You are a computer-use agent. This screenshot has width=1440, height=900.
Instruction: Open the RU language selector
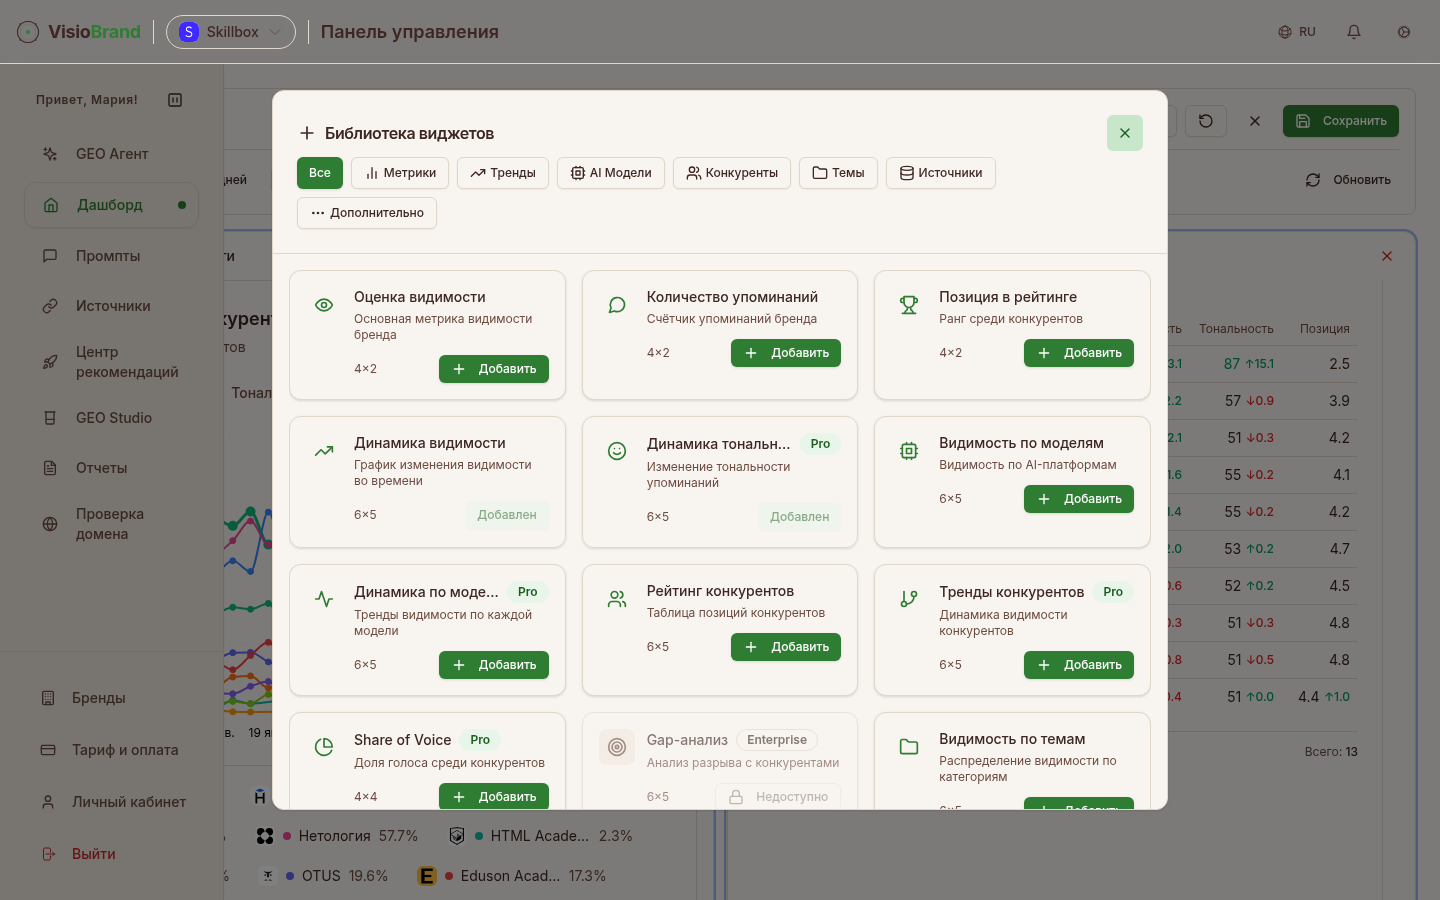(x=1297, y=32)
